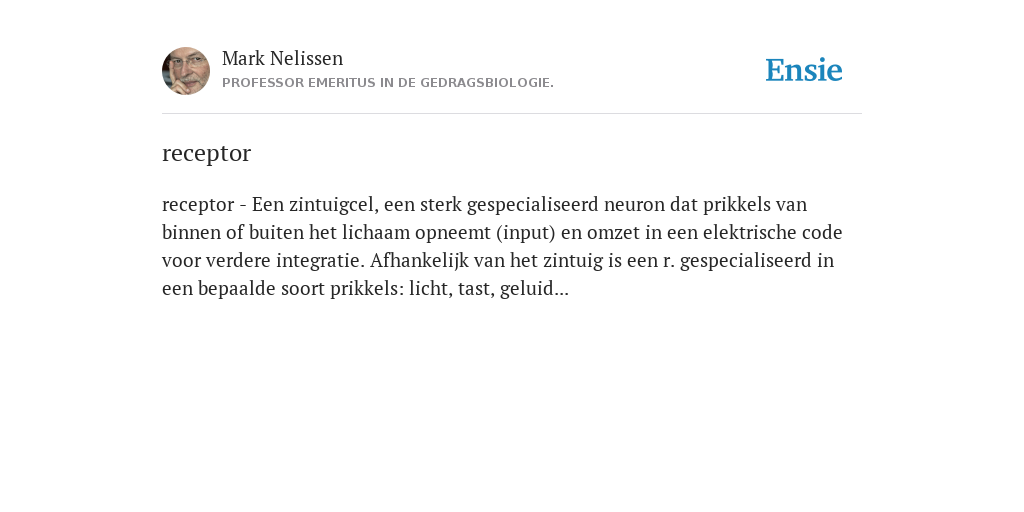Click the horizontal divider under the author header
The height and width of the screenshot is (512, 1024).
coord(512,114)
